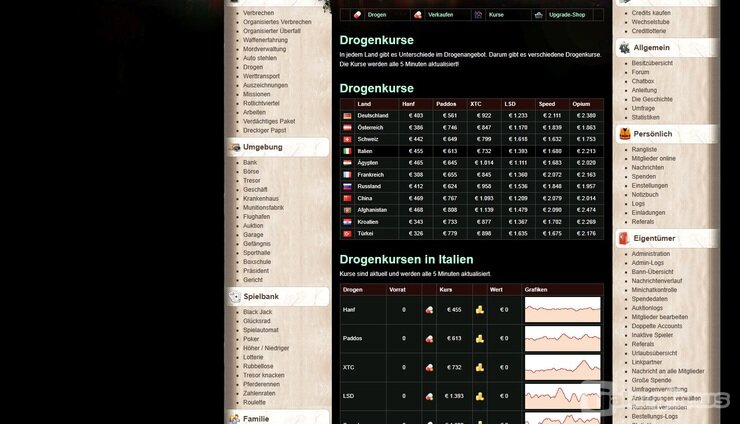Click the Türkei row label
This screenshot has height=424, width=740.
[x=365, y=234]
